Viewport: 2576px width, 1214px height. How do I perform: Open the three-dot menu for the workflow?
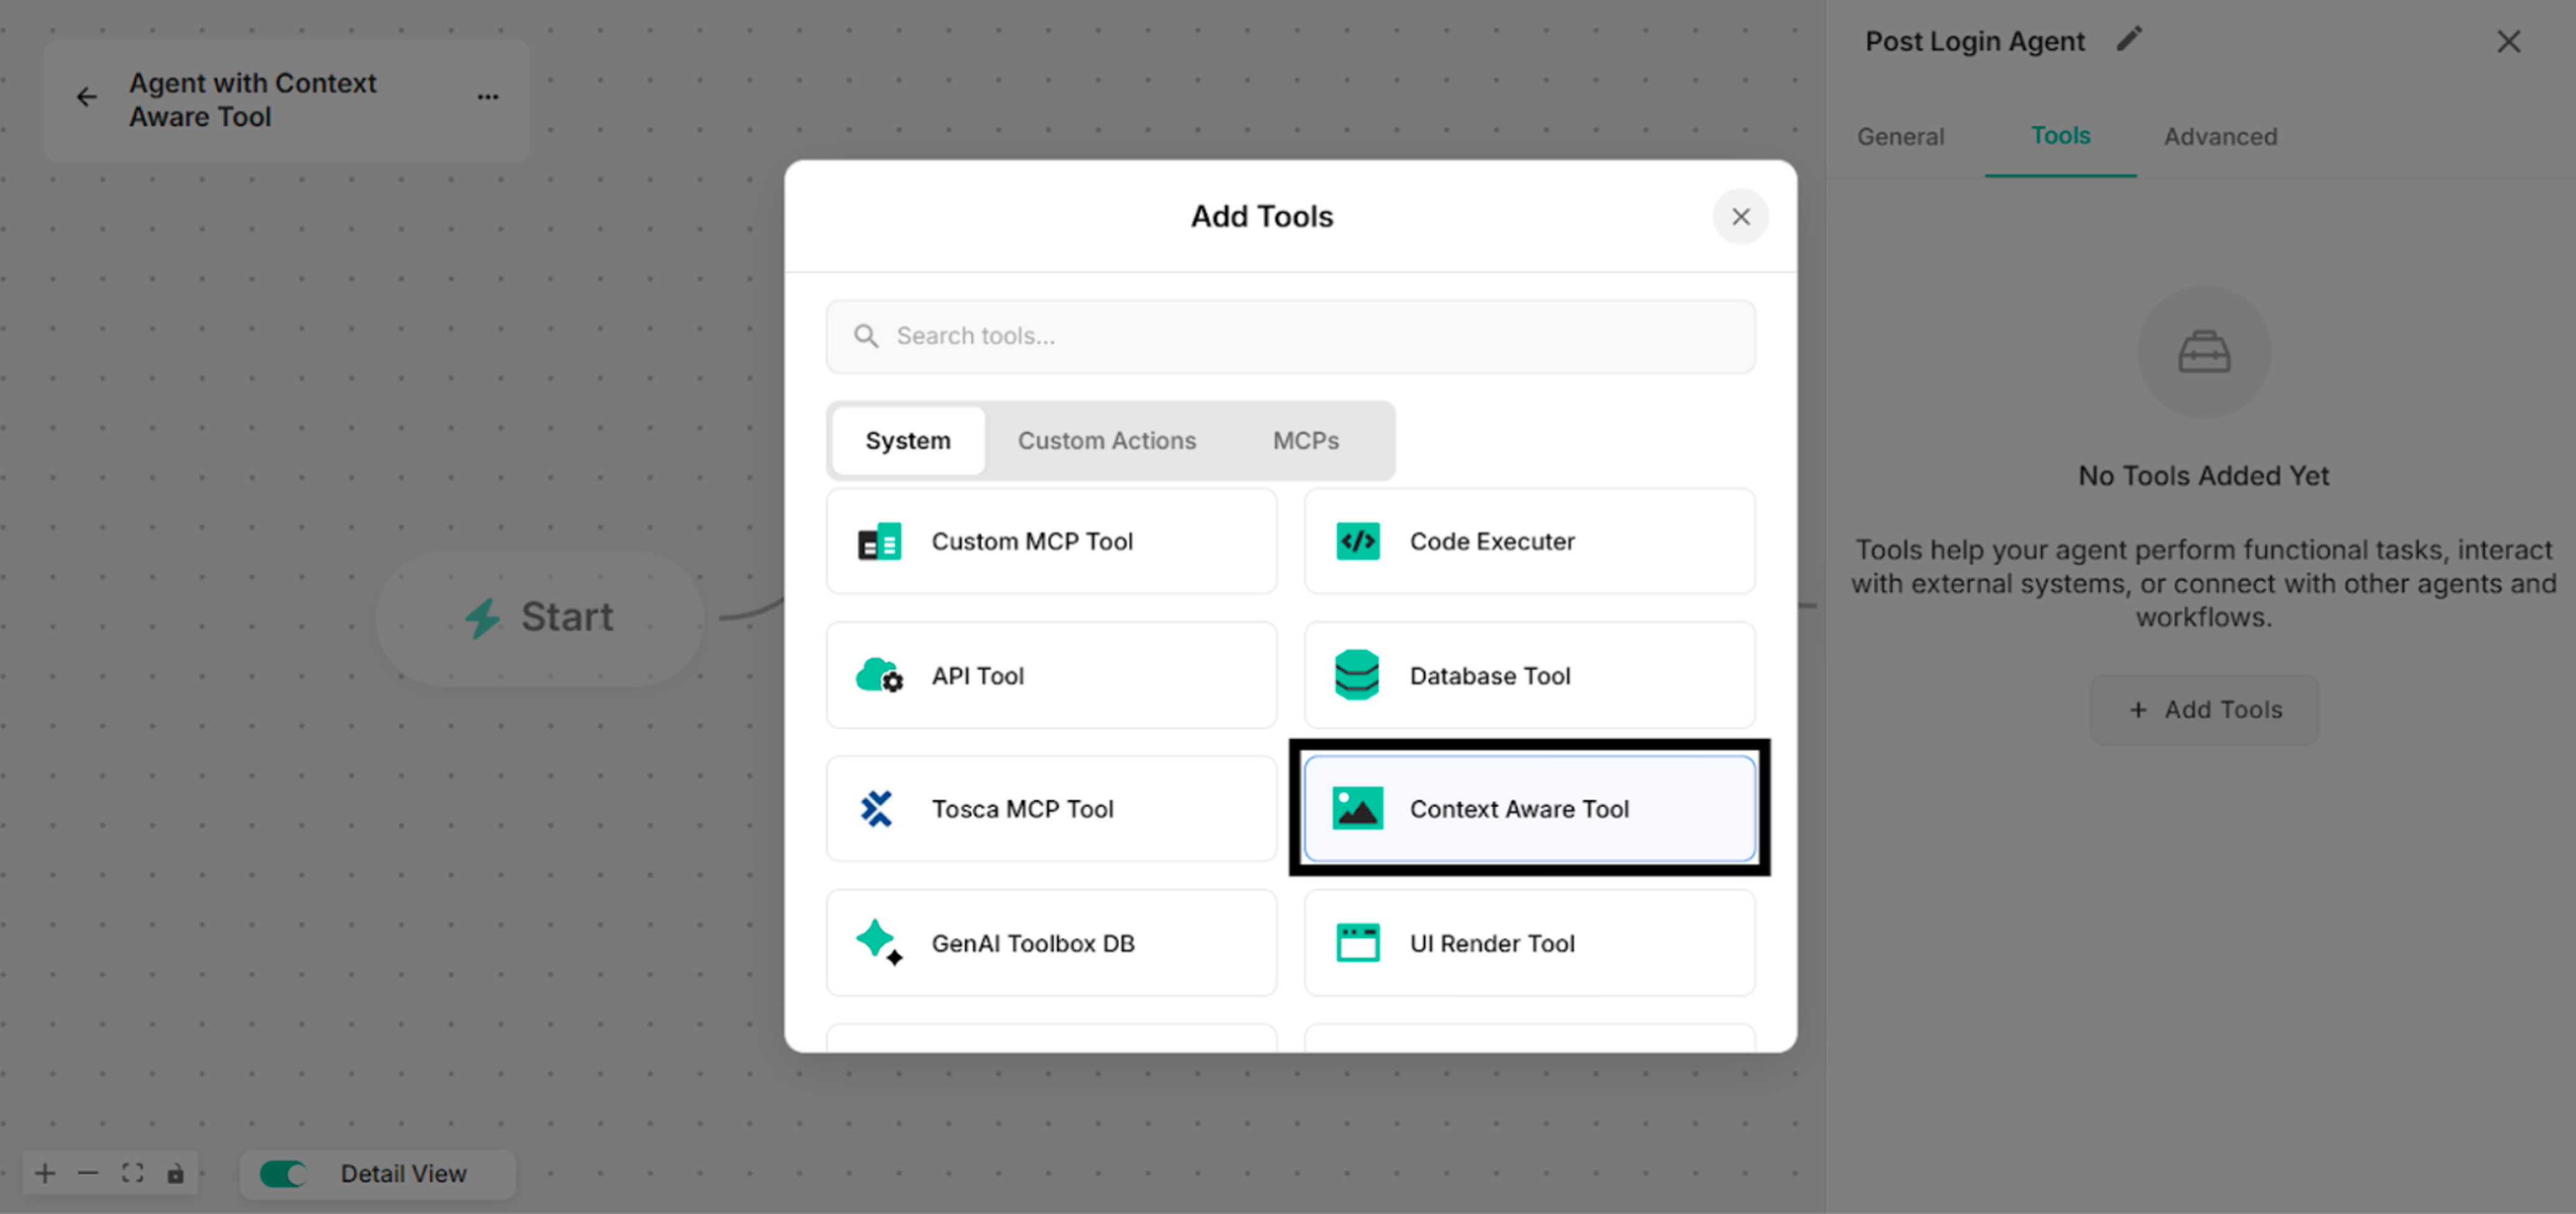[x=488, y=97]
